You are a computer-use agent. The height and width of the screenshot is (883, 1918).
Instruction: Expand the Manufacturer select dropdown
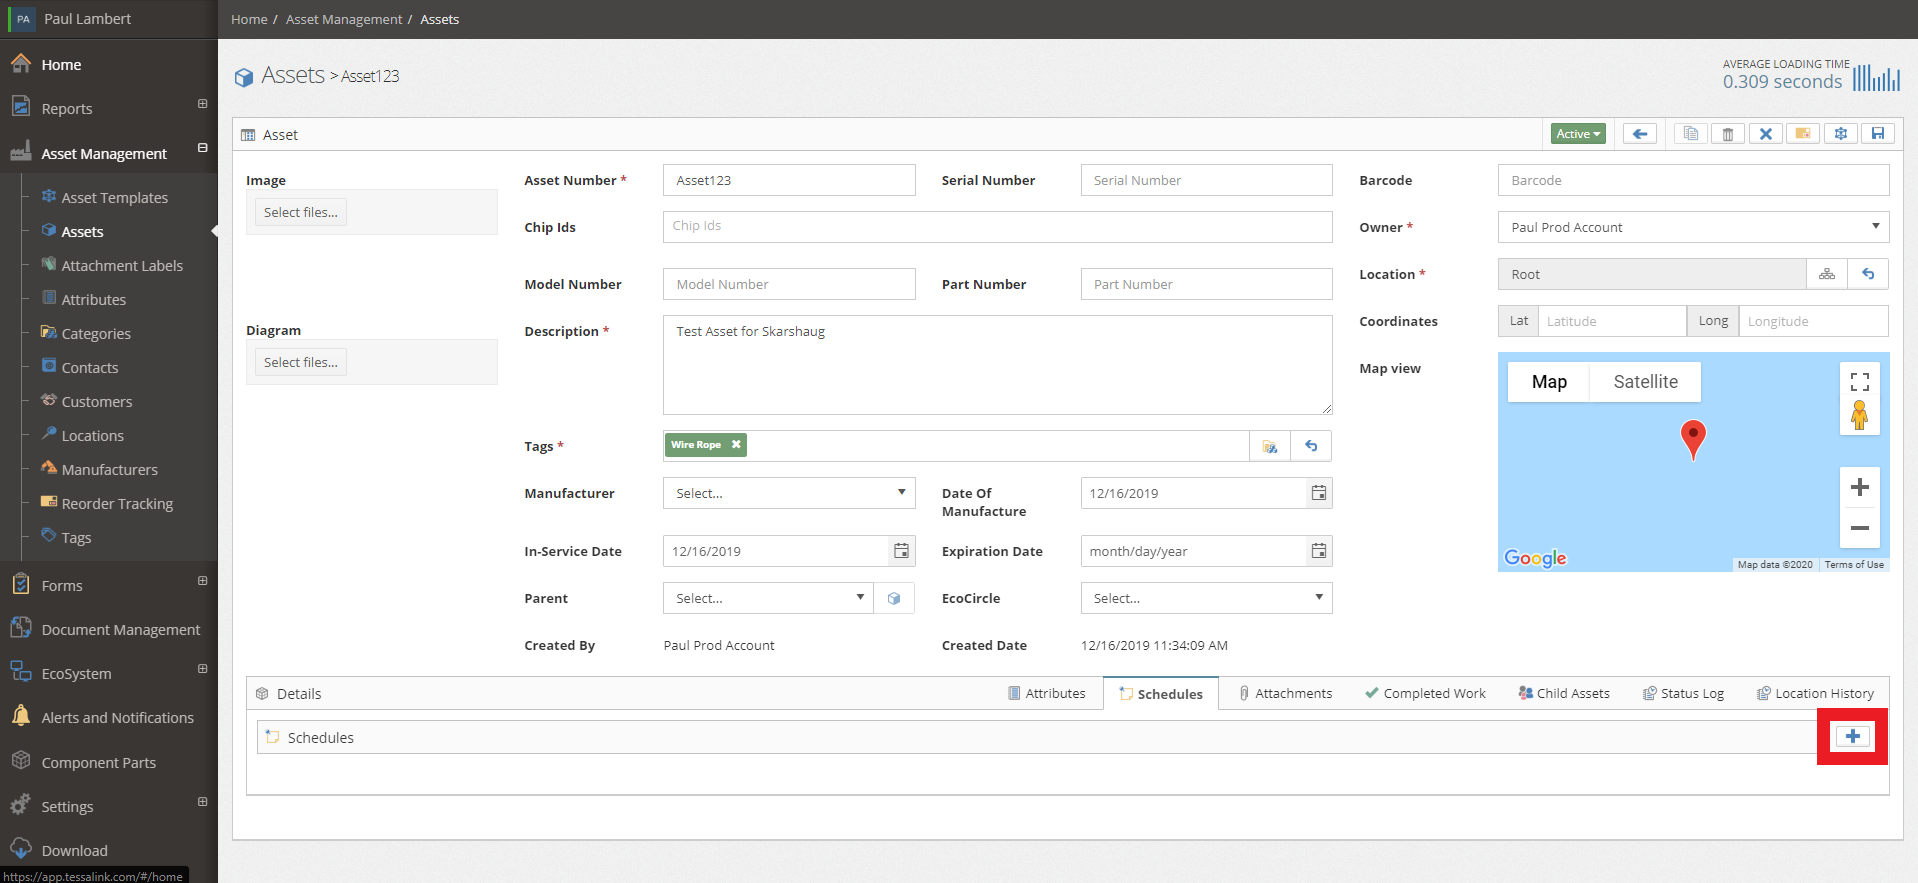(789, 493)
